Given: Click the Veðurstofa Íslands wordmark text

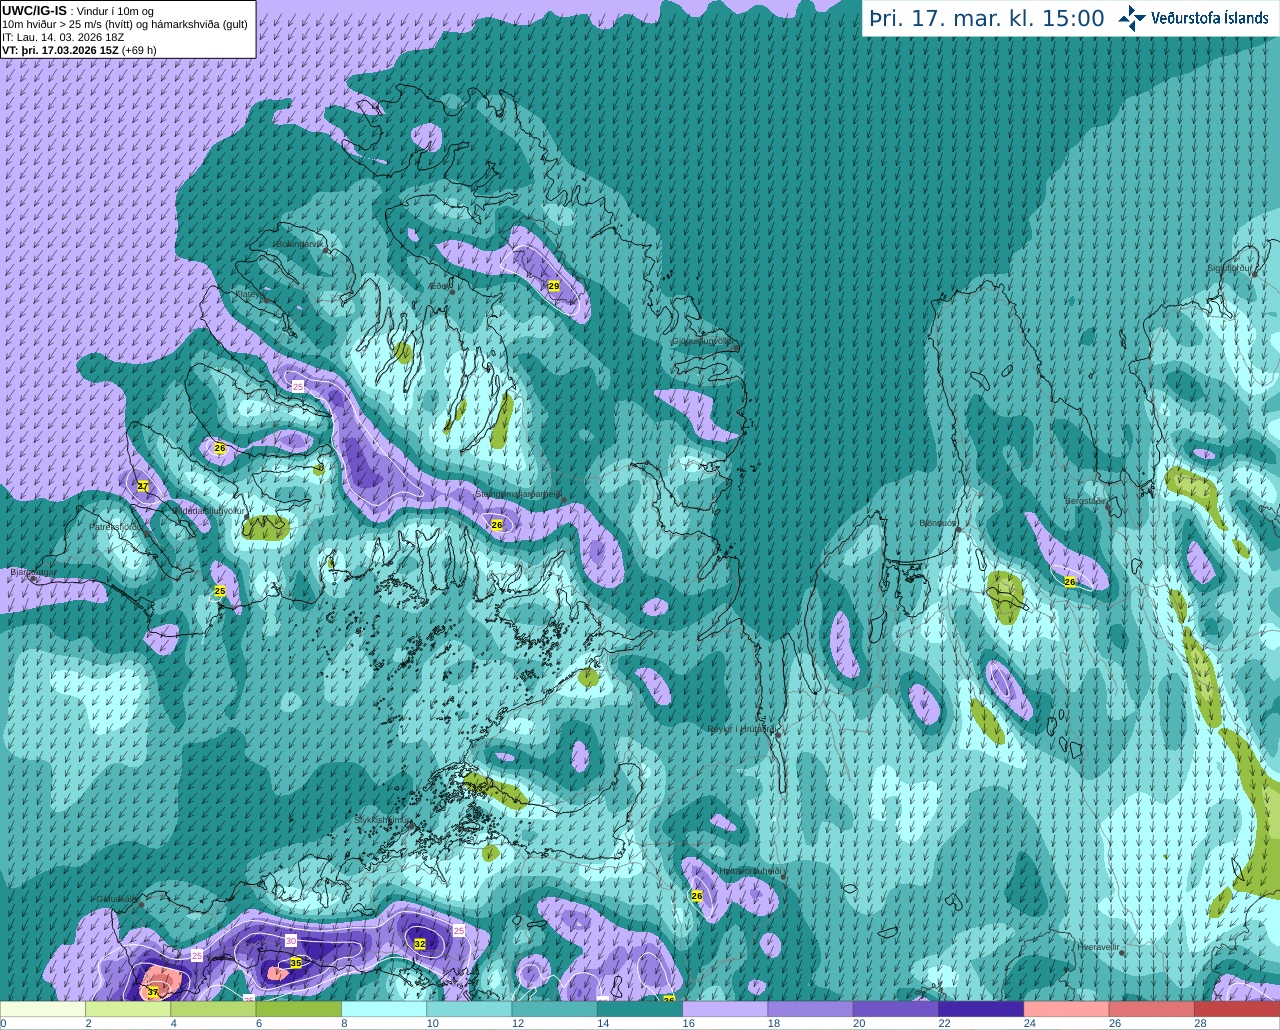Looking at the screenshot, I should point(1210,17).
